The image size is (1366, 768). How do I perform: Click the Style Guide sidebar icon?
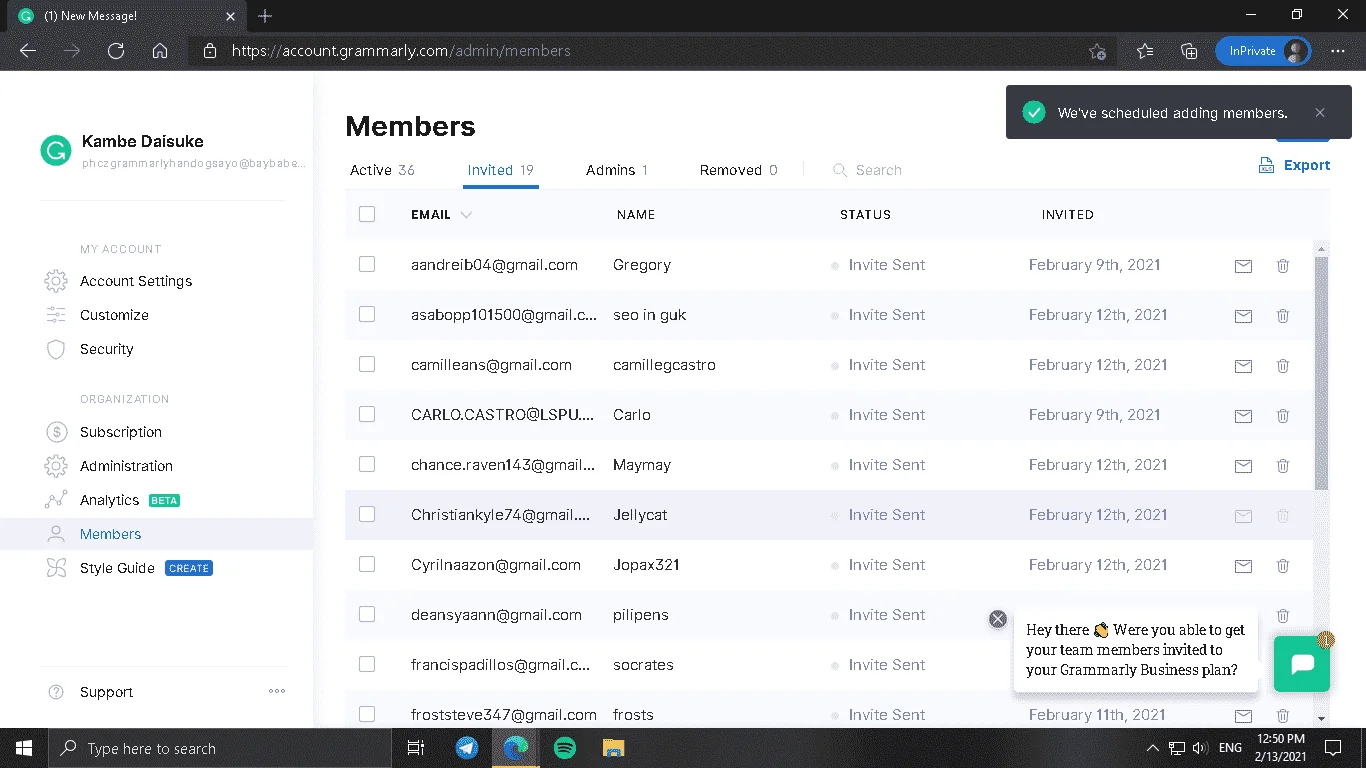[x=57, y=568]
